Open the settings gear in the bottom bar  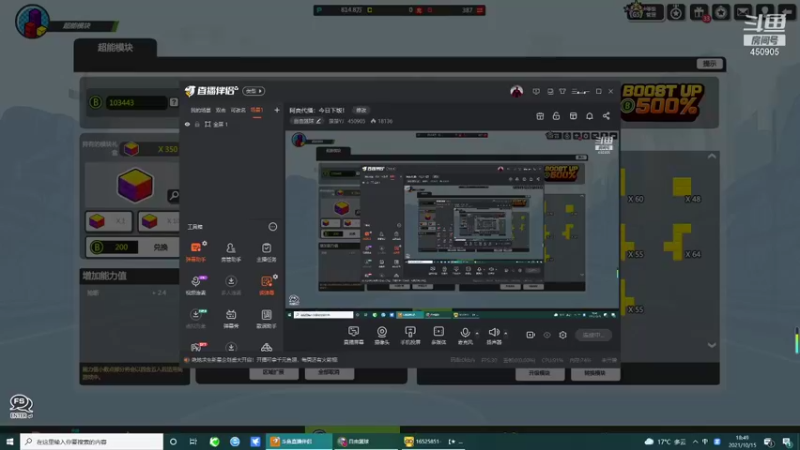coord(563,335)
